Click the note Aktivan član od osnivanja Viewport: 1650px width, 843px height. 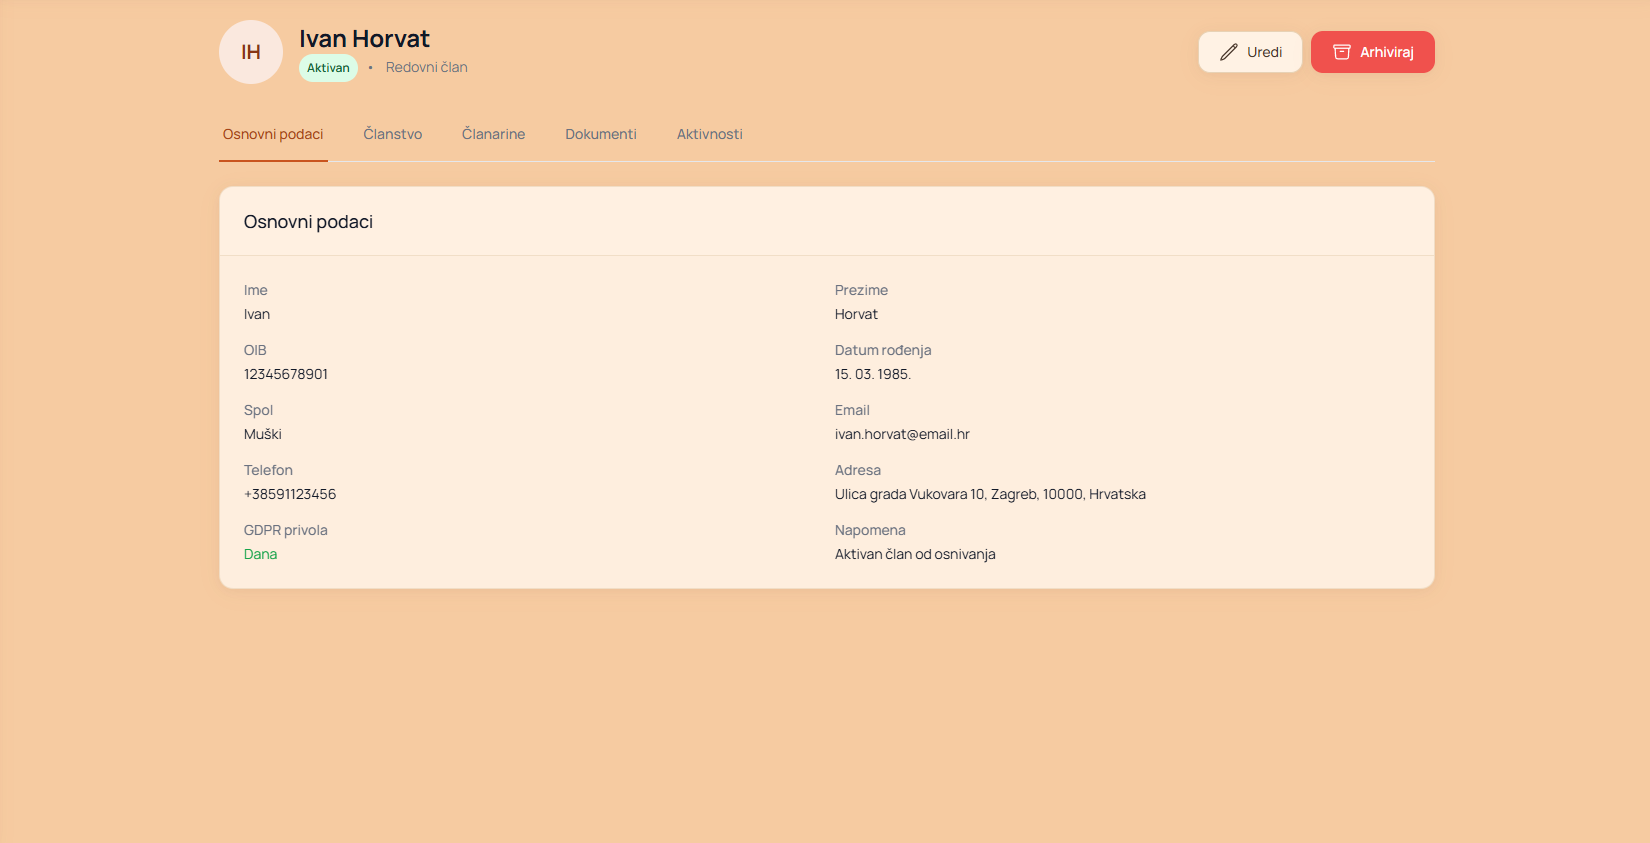(915, 554)
